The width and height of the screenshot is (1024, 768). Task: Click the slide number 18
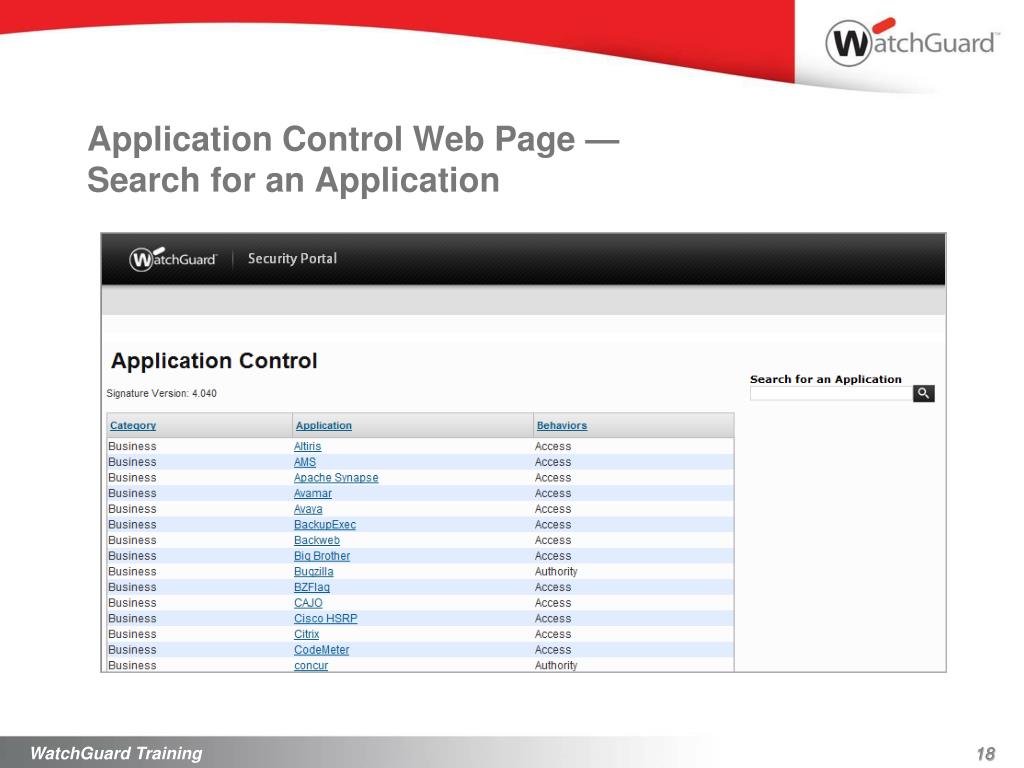[985, 754]
